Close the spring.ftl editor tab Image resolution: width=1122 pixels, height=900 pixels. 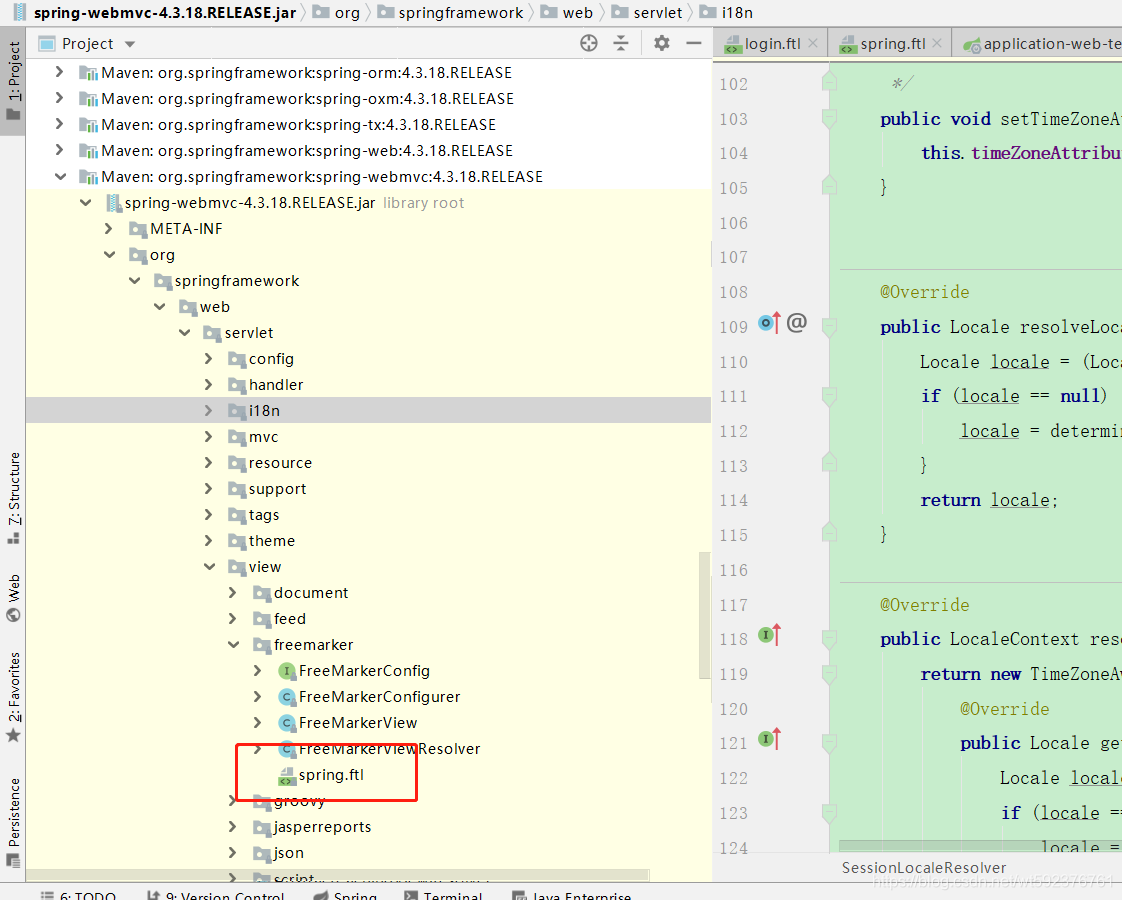point(937,44)
